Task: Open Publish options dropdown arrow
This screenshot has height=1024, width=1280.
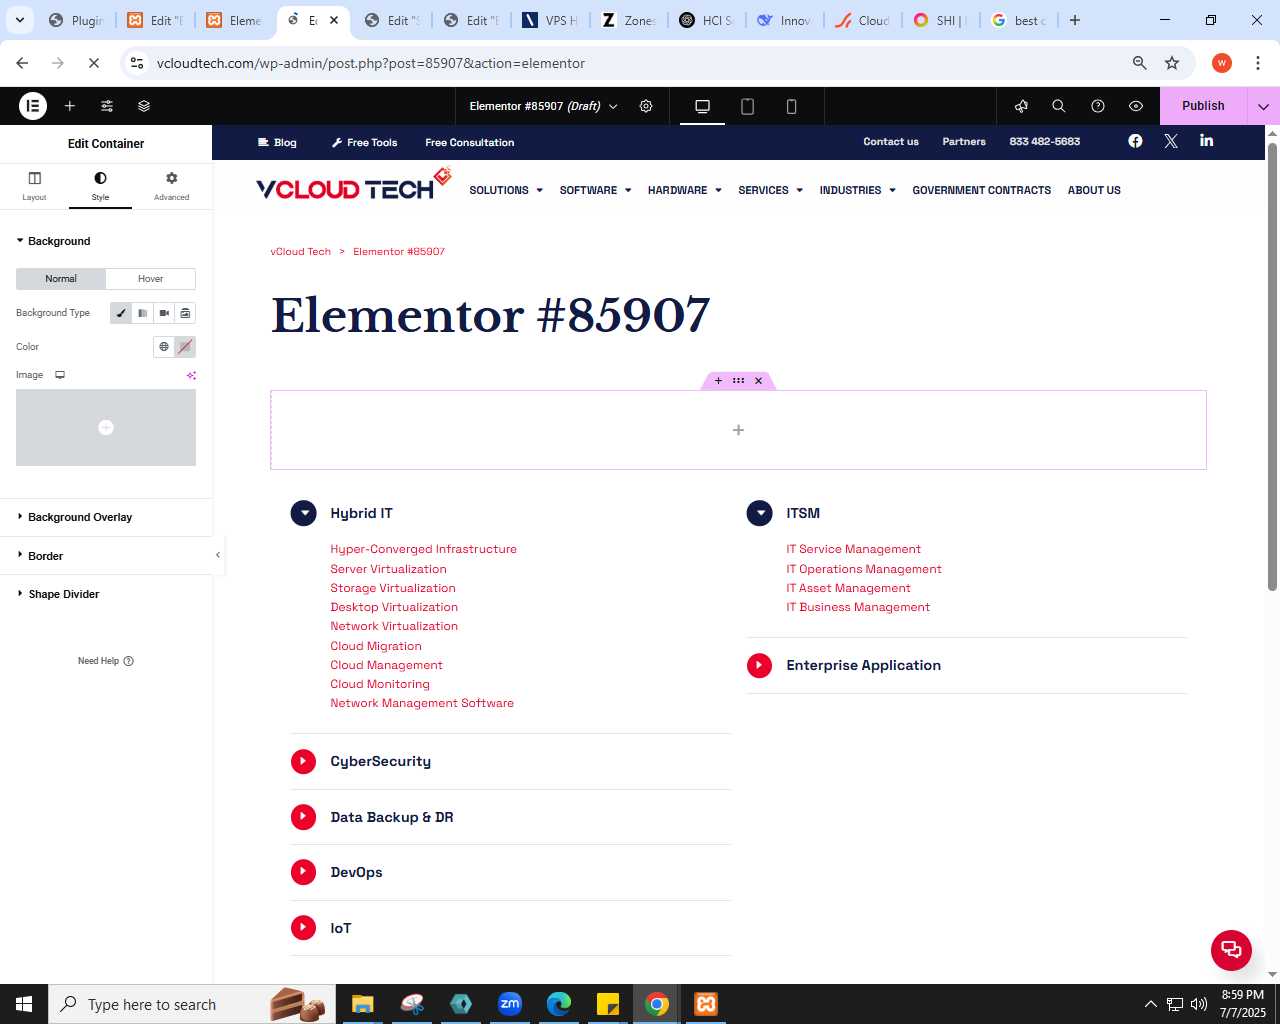Action: pyautogui.click(x=1263, y=106)
